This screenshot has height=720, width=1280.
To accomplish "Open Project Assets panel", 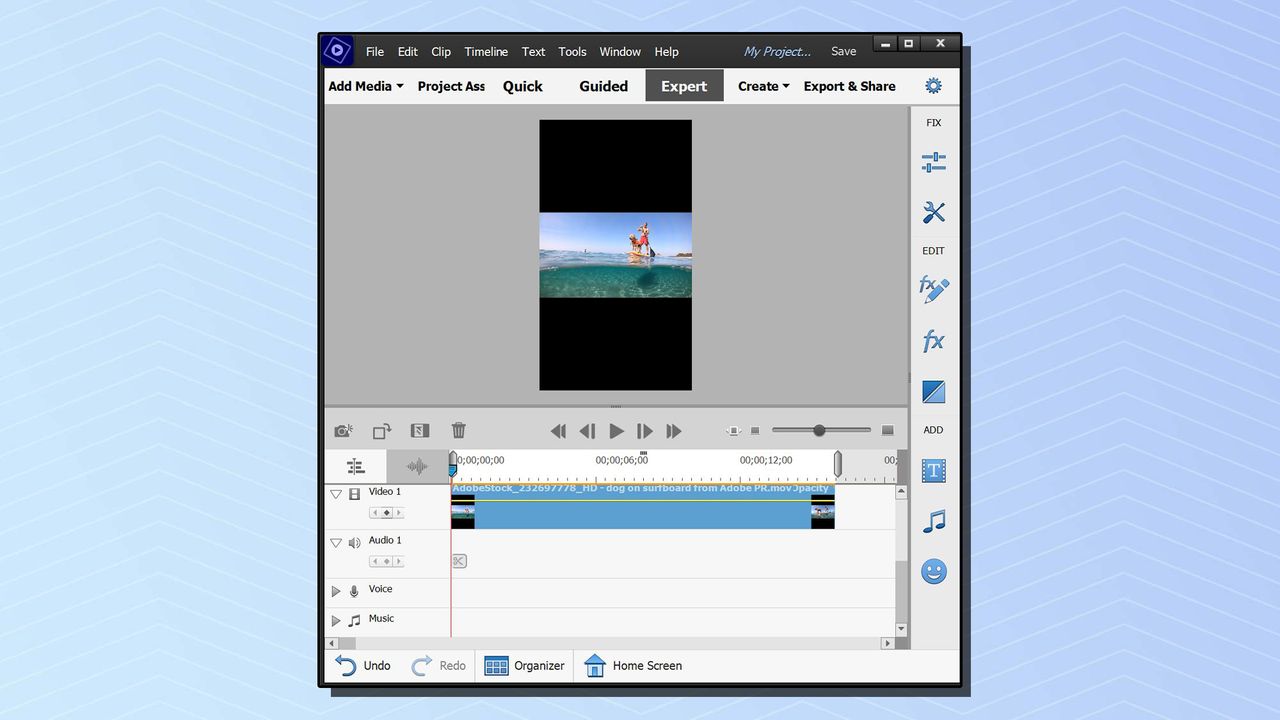I will 451,86.
